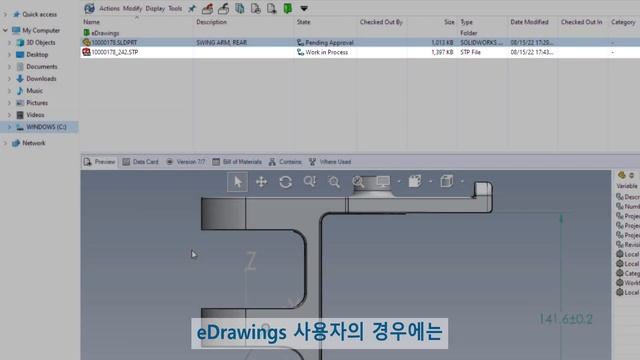The image size is (640, 360).
Task: Switch to the Contains tab
Action: (x=285, y=162)
